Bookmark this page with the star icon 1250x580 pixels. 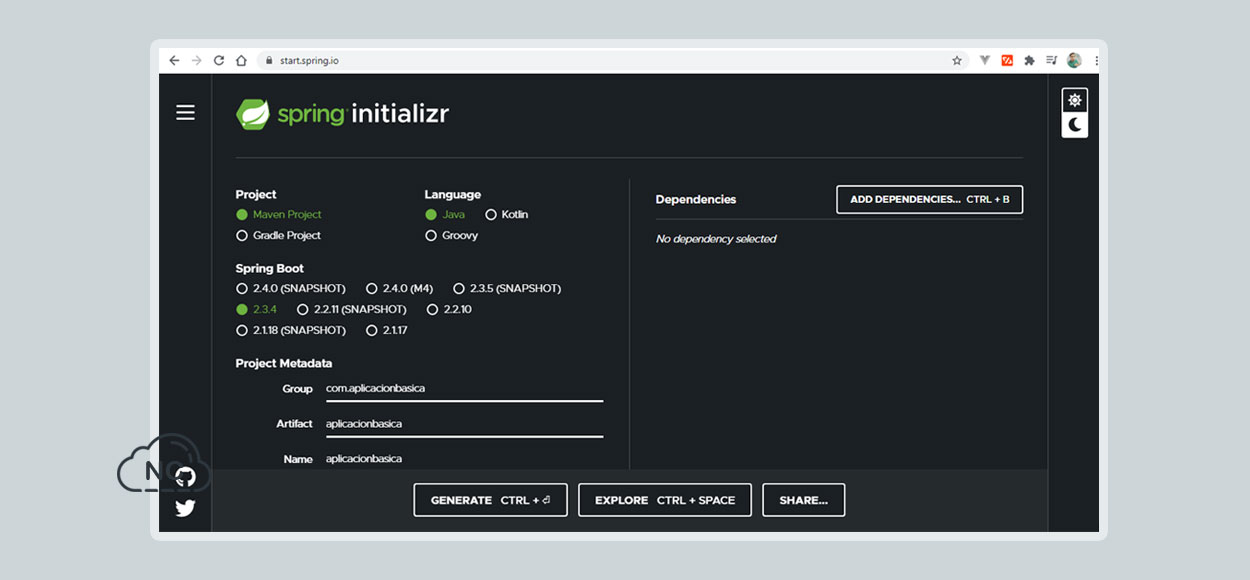[957, 60]
